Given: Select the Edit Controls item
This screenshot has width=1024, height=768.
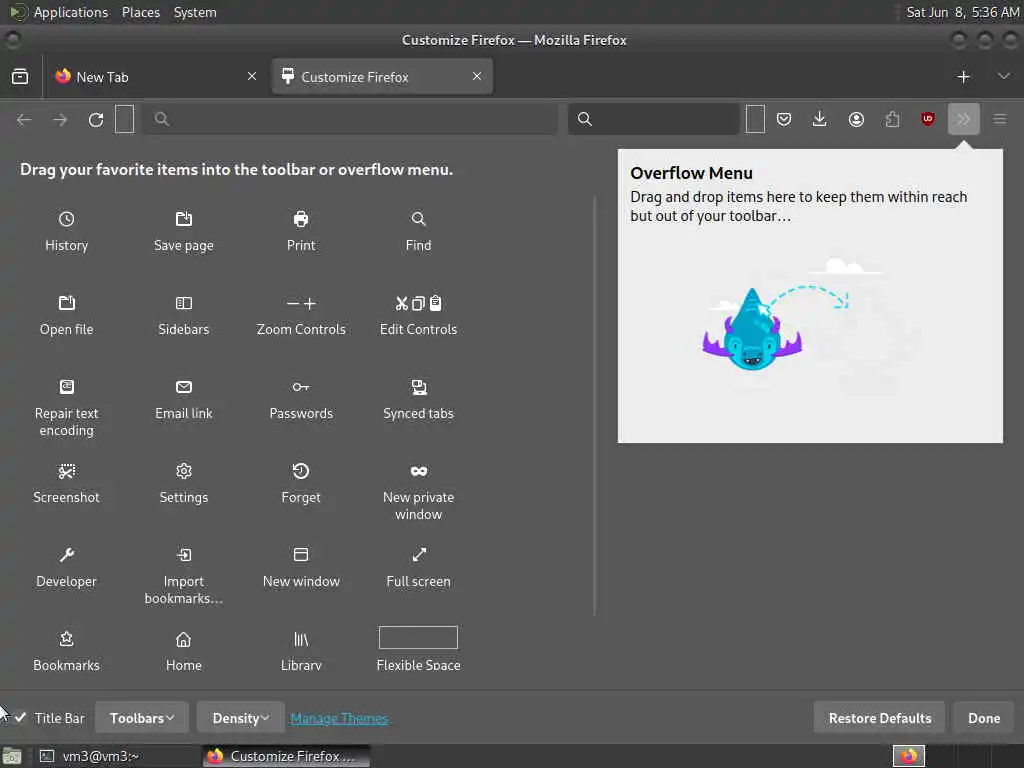Looking at the screenshot, I should tap(418, 315).
